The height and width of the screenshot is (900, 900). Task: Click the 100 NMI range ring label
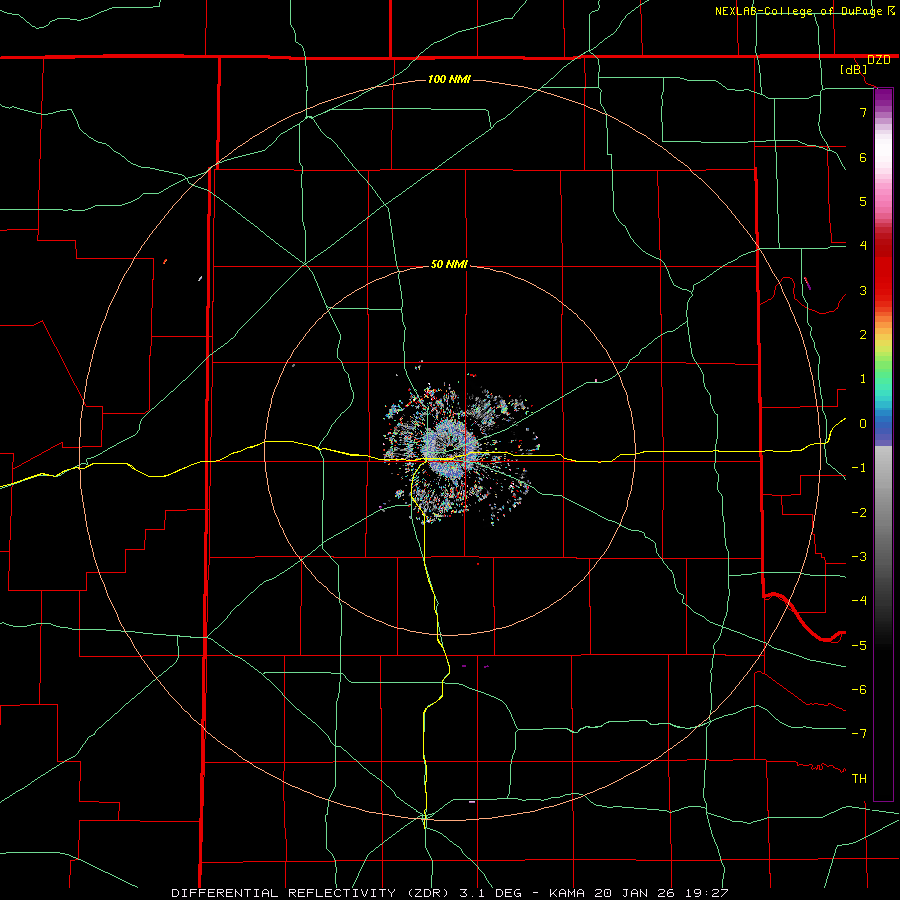click(x=449, y=79)
